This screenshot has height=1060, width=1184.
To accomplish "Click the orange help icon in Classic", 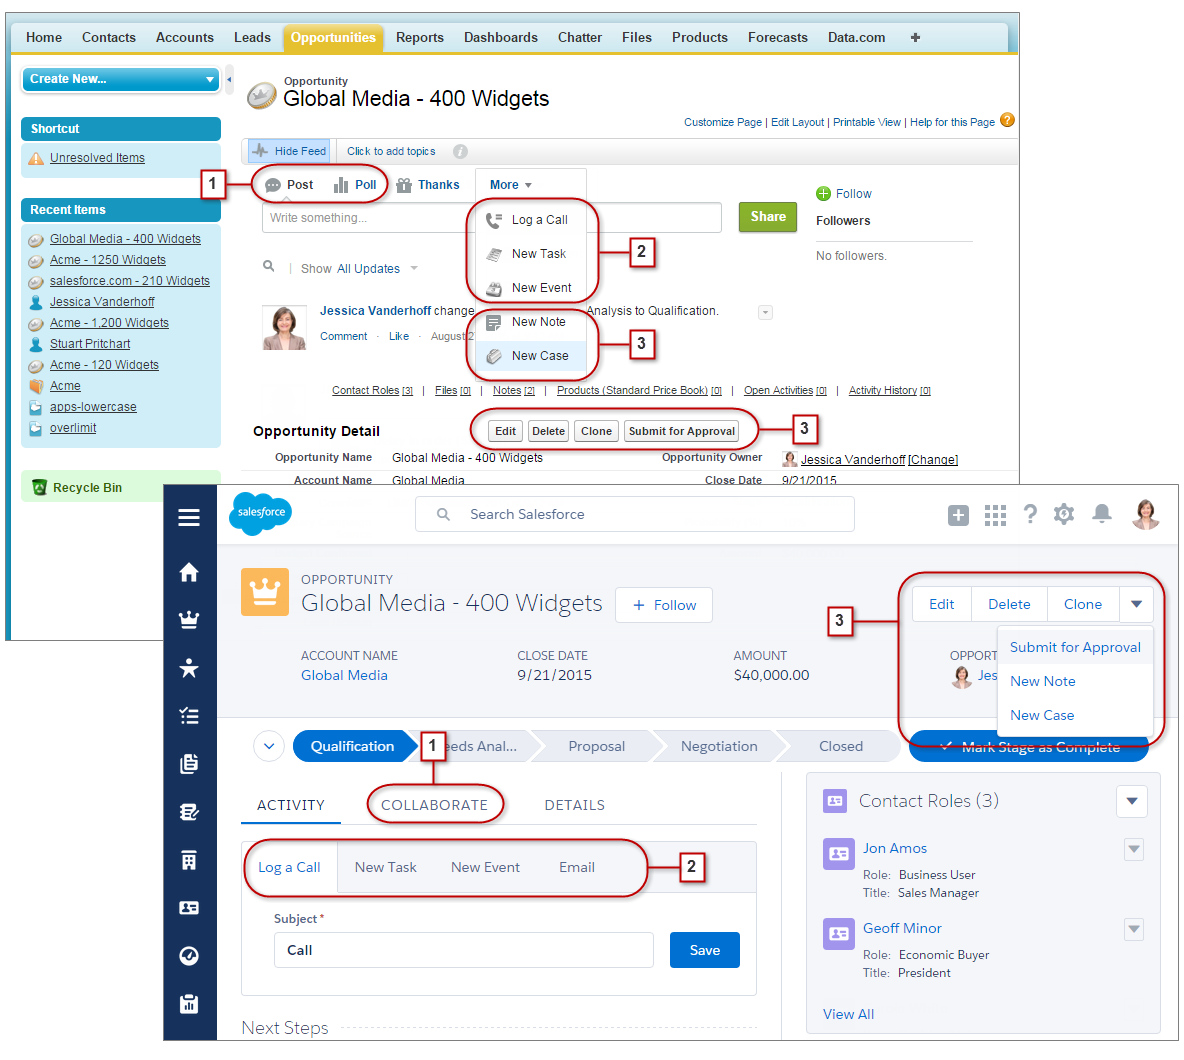I will tap(1007, 120).
